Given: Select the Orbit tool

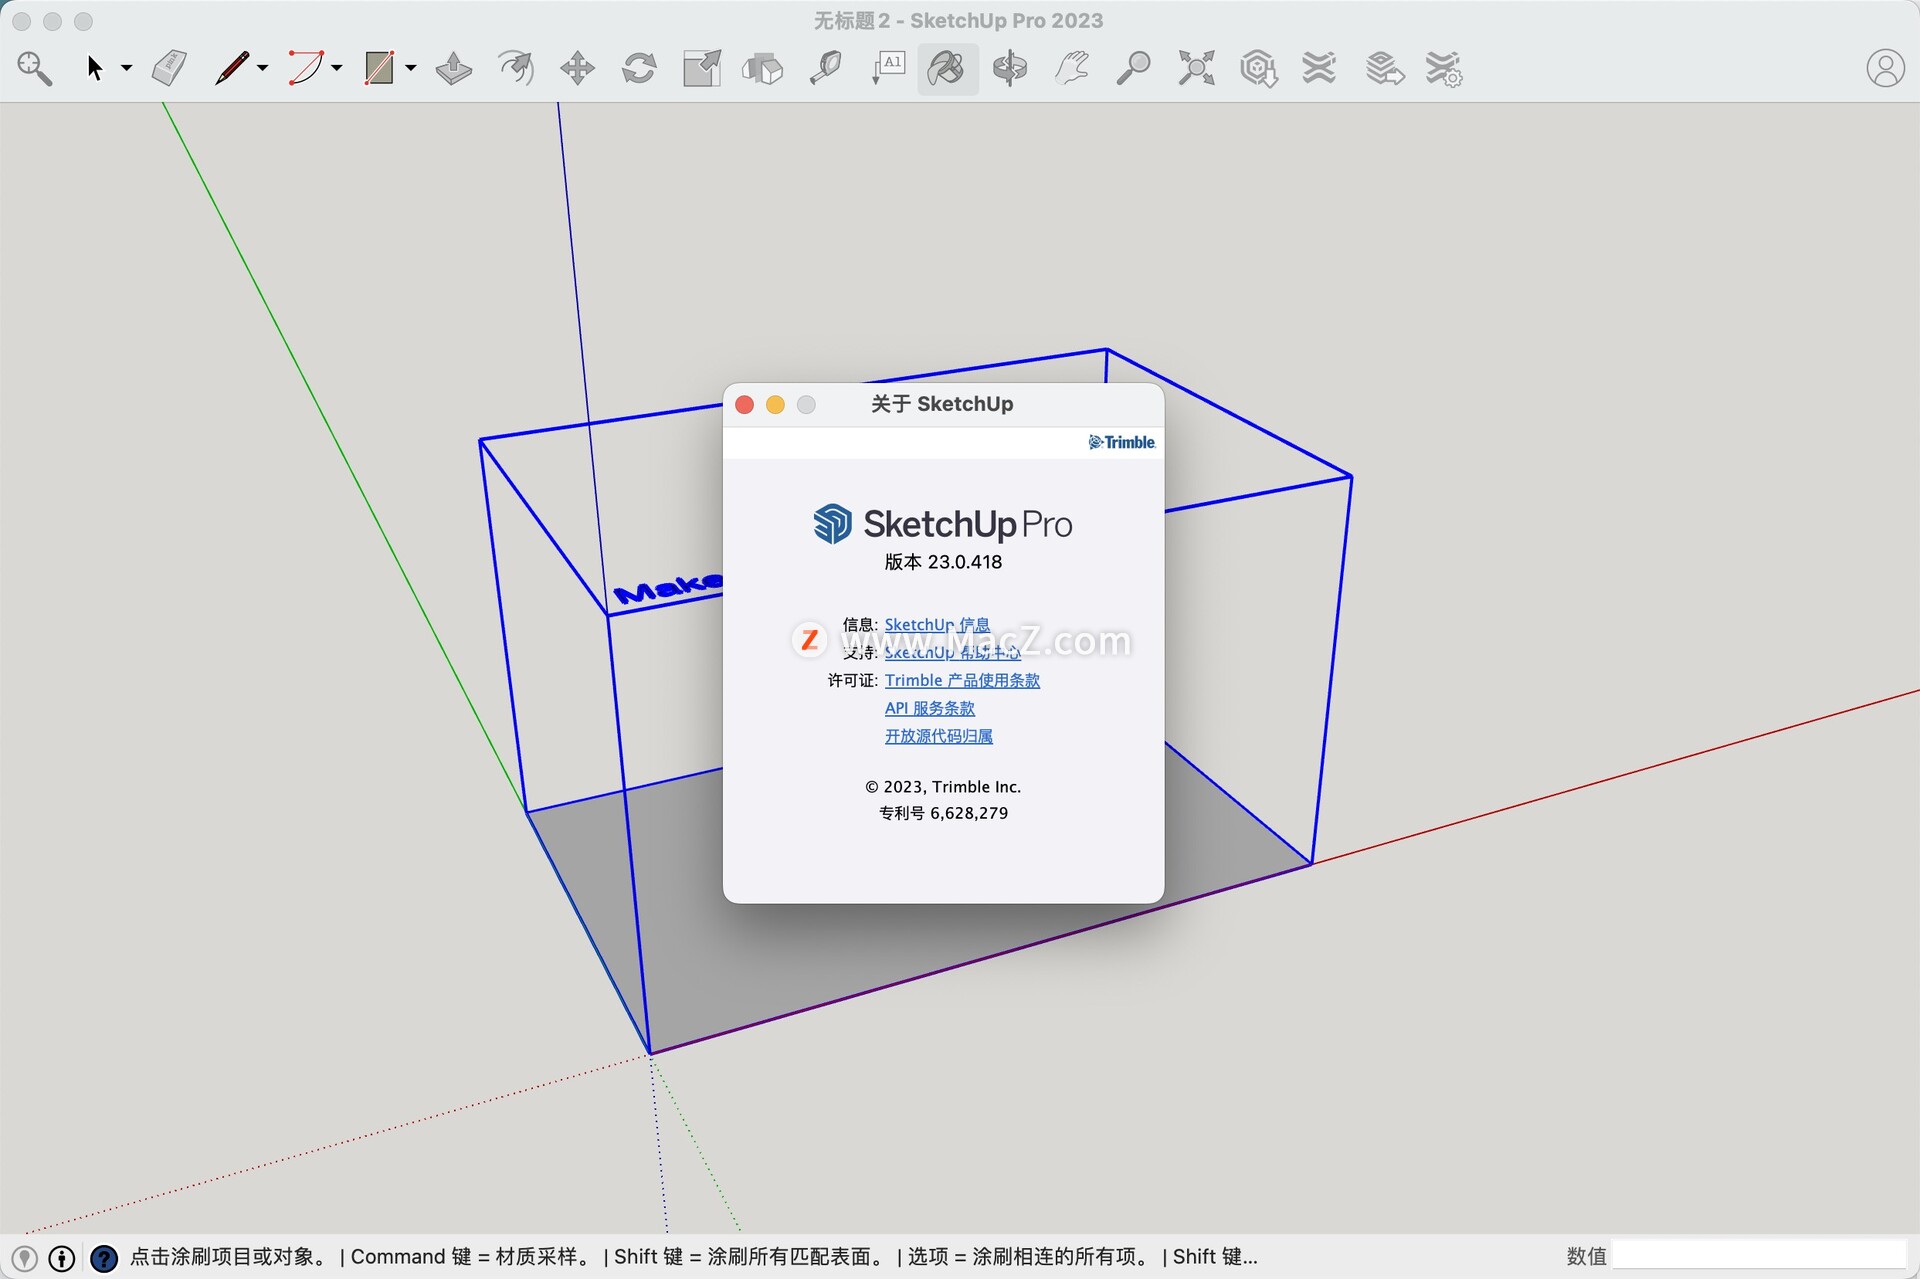Looking at the screenshot, I should coord(1010,68).
